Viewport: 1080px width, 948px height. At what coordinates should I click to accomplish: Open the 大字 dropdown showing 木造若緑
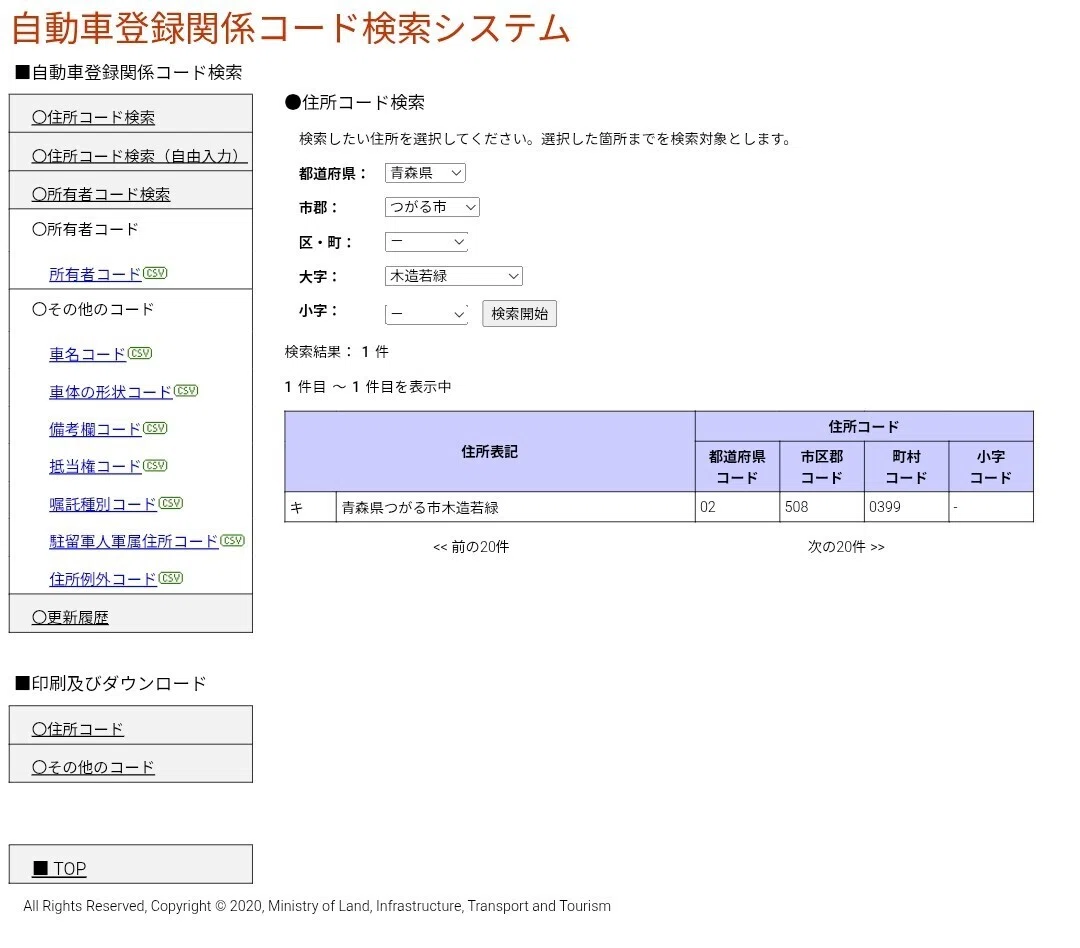(x=453, y=276)
